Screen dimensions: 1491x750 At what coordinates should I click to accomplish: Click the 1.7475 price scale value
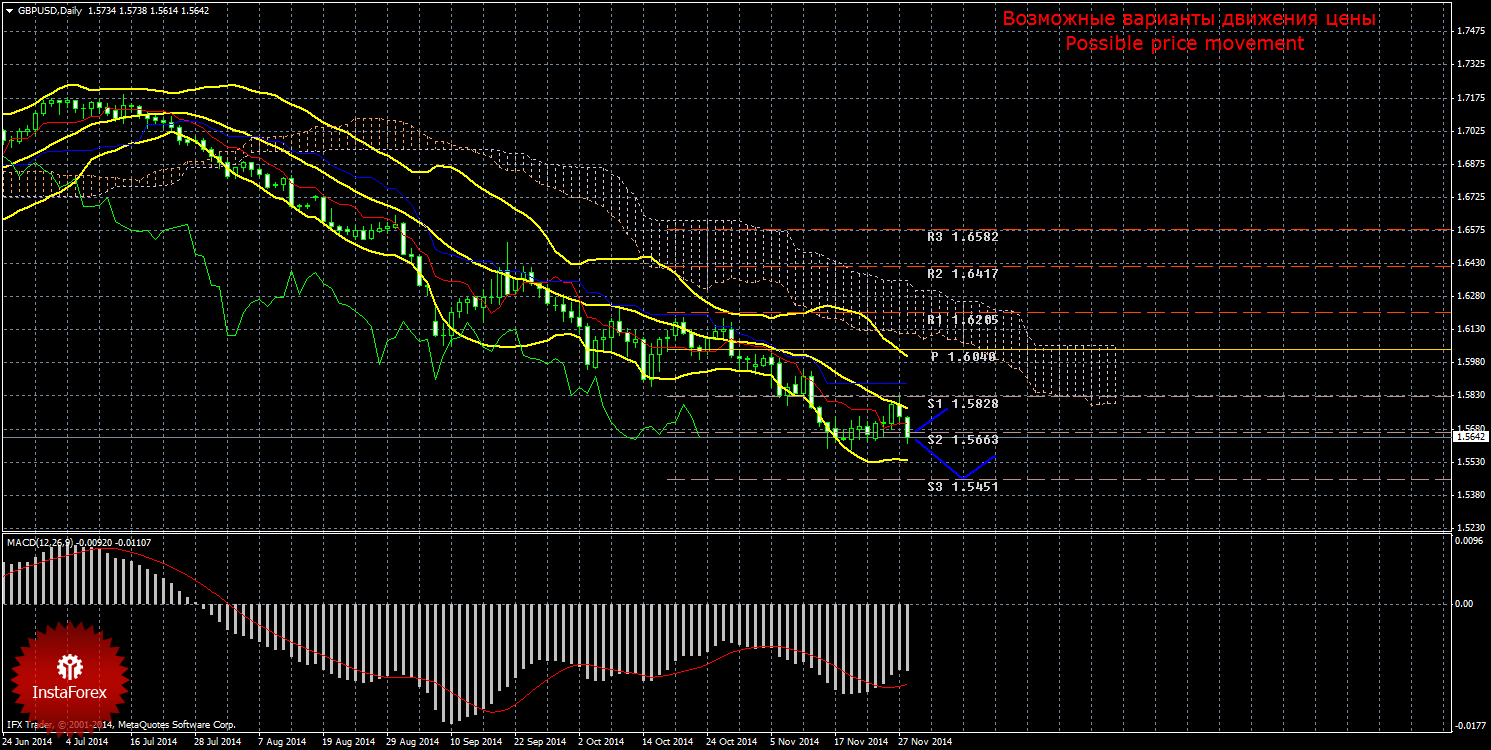tap(1470, 31)
